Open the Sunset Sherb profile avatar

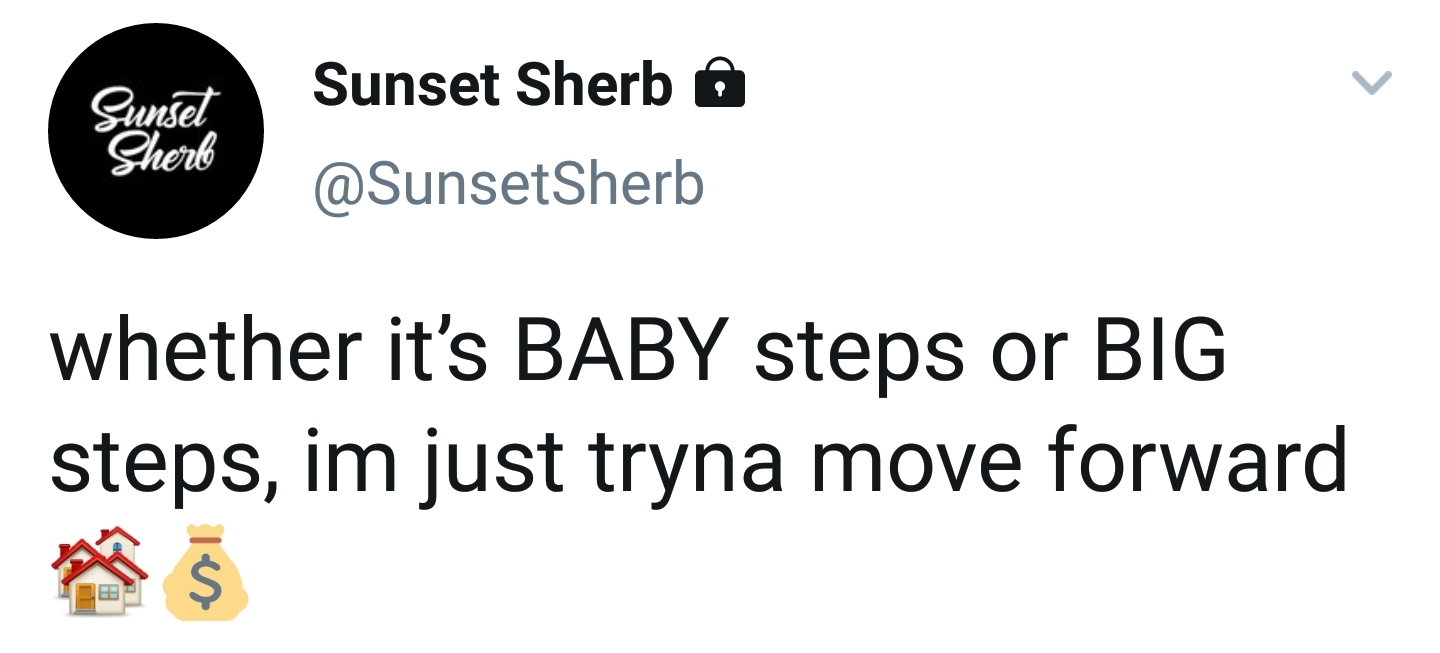point(155,130)
